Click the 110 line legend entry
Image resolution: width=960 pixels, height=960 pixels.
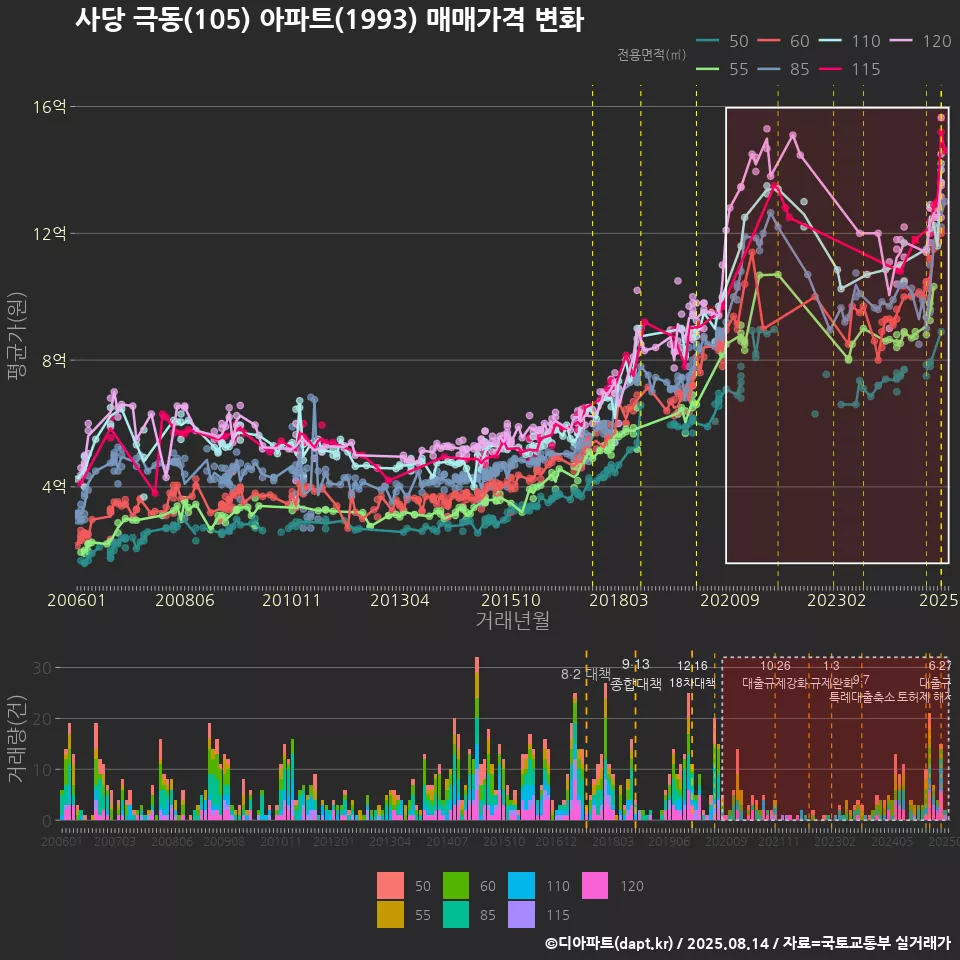point(850,41)
